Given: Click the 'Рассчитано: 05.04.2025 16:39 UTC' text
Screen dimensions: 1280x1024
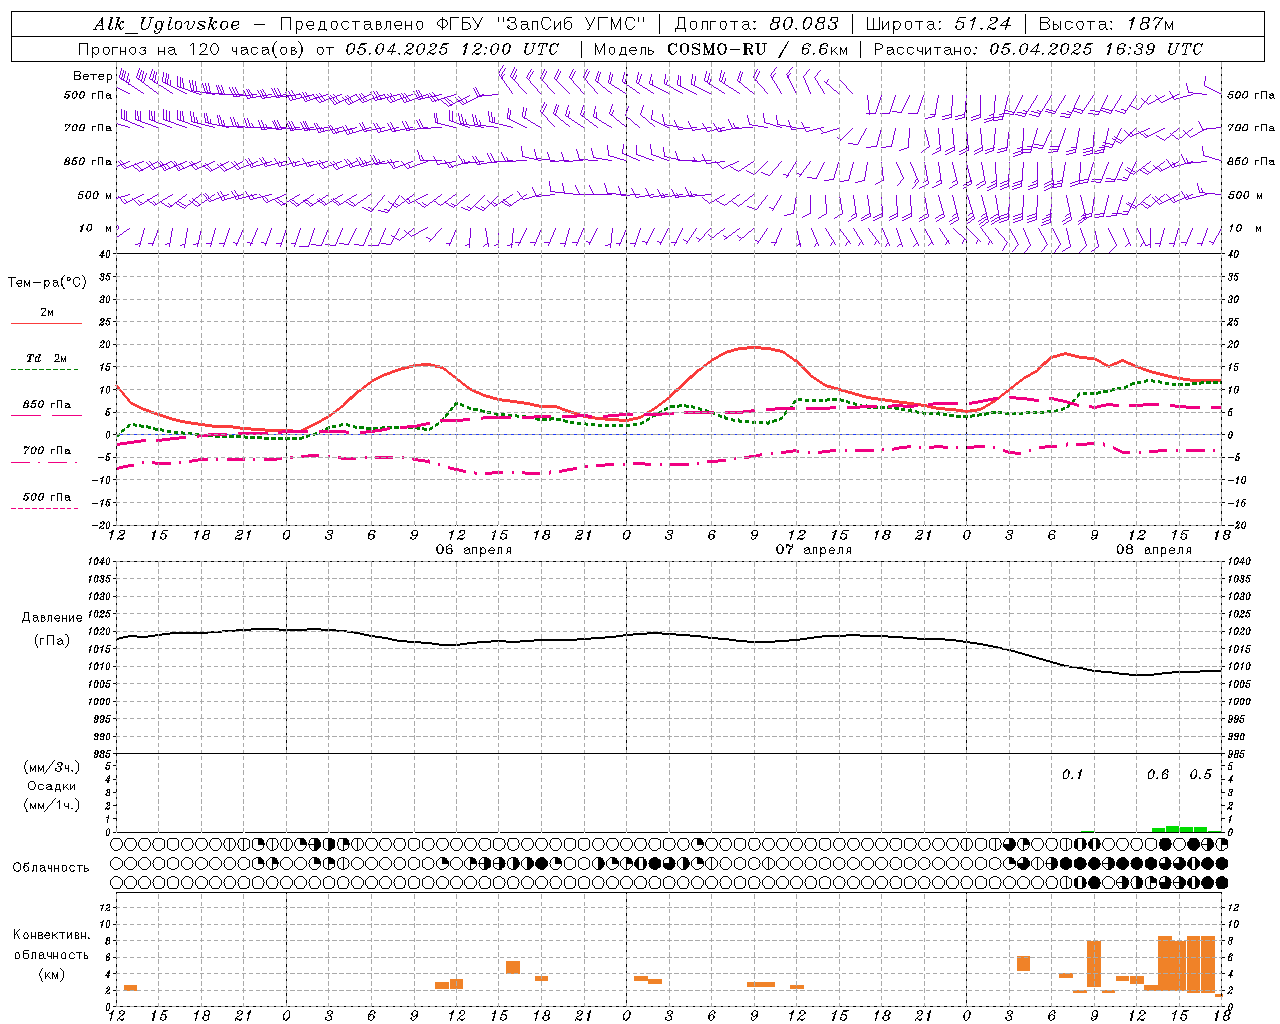Looking at the screenshot, I should tap(1038, 49).
